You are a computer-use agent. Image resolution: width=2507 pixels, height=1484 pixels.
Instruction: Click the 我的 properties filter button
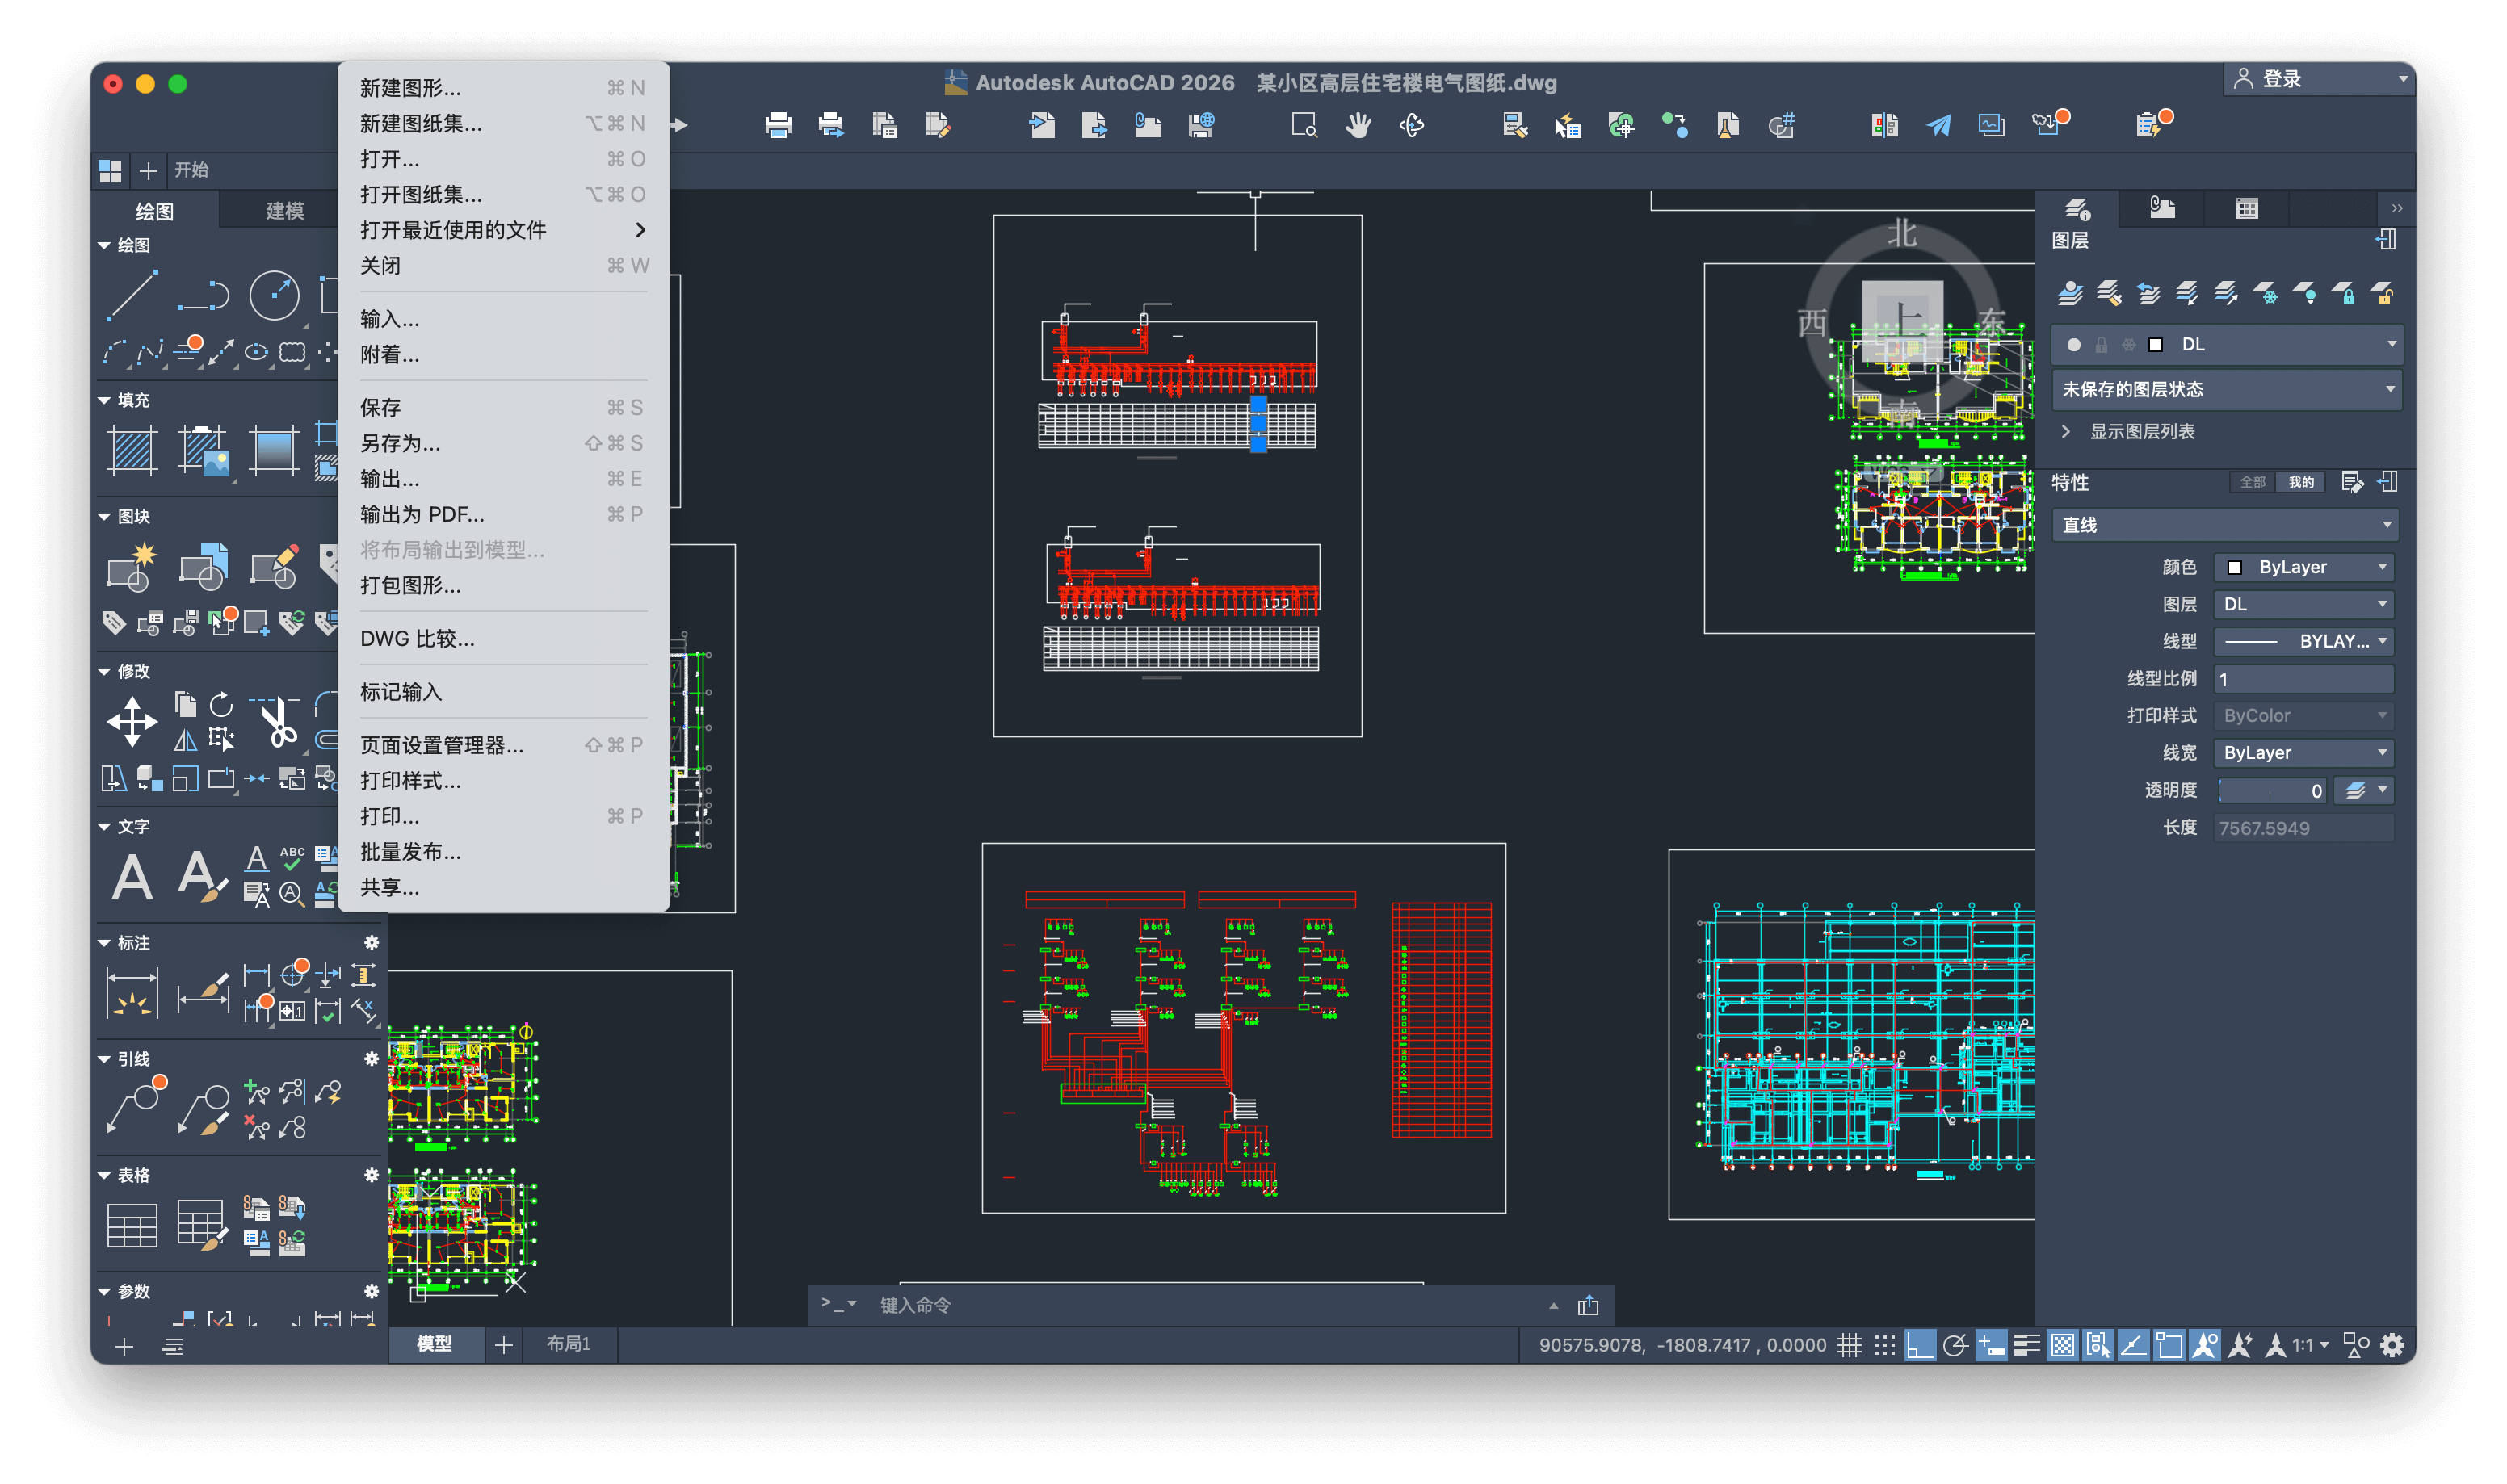pyautogui.click(x=2300, y=482)
